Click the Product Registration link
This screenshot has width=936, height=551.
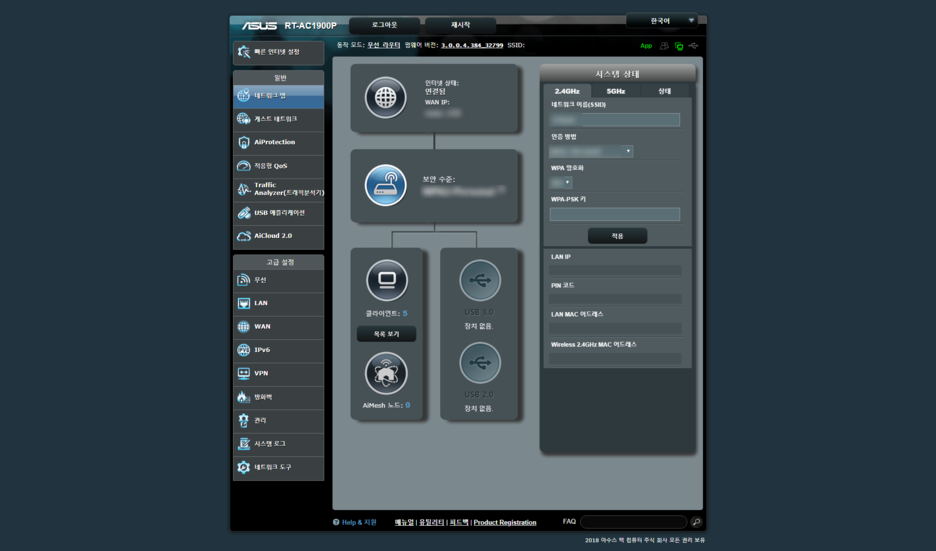click(x=504, y=522)
